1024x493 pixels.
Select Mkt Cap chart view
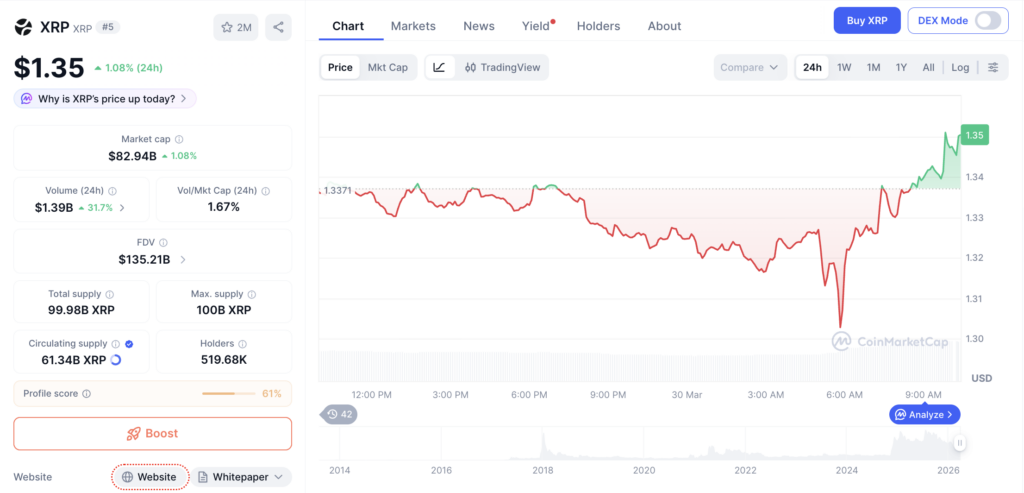click(x=387, y=67)
